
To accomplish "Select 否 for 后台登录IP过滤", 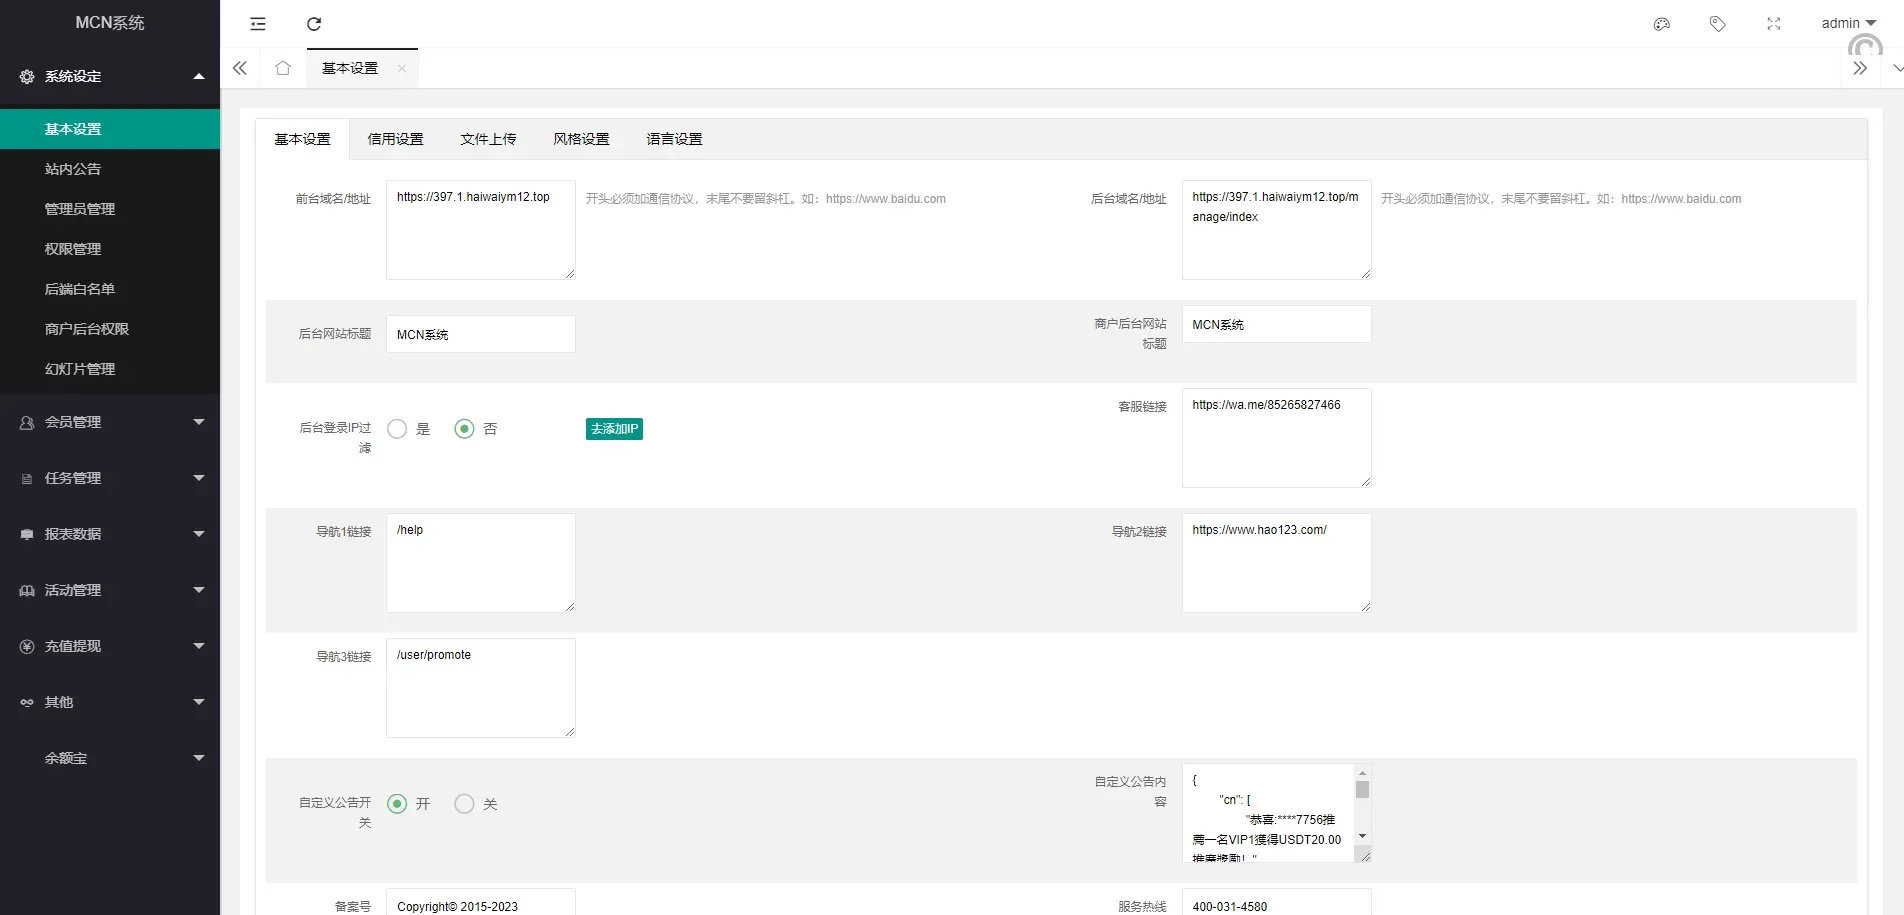I will [464, 429].
